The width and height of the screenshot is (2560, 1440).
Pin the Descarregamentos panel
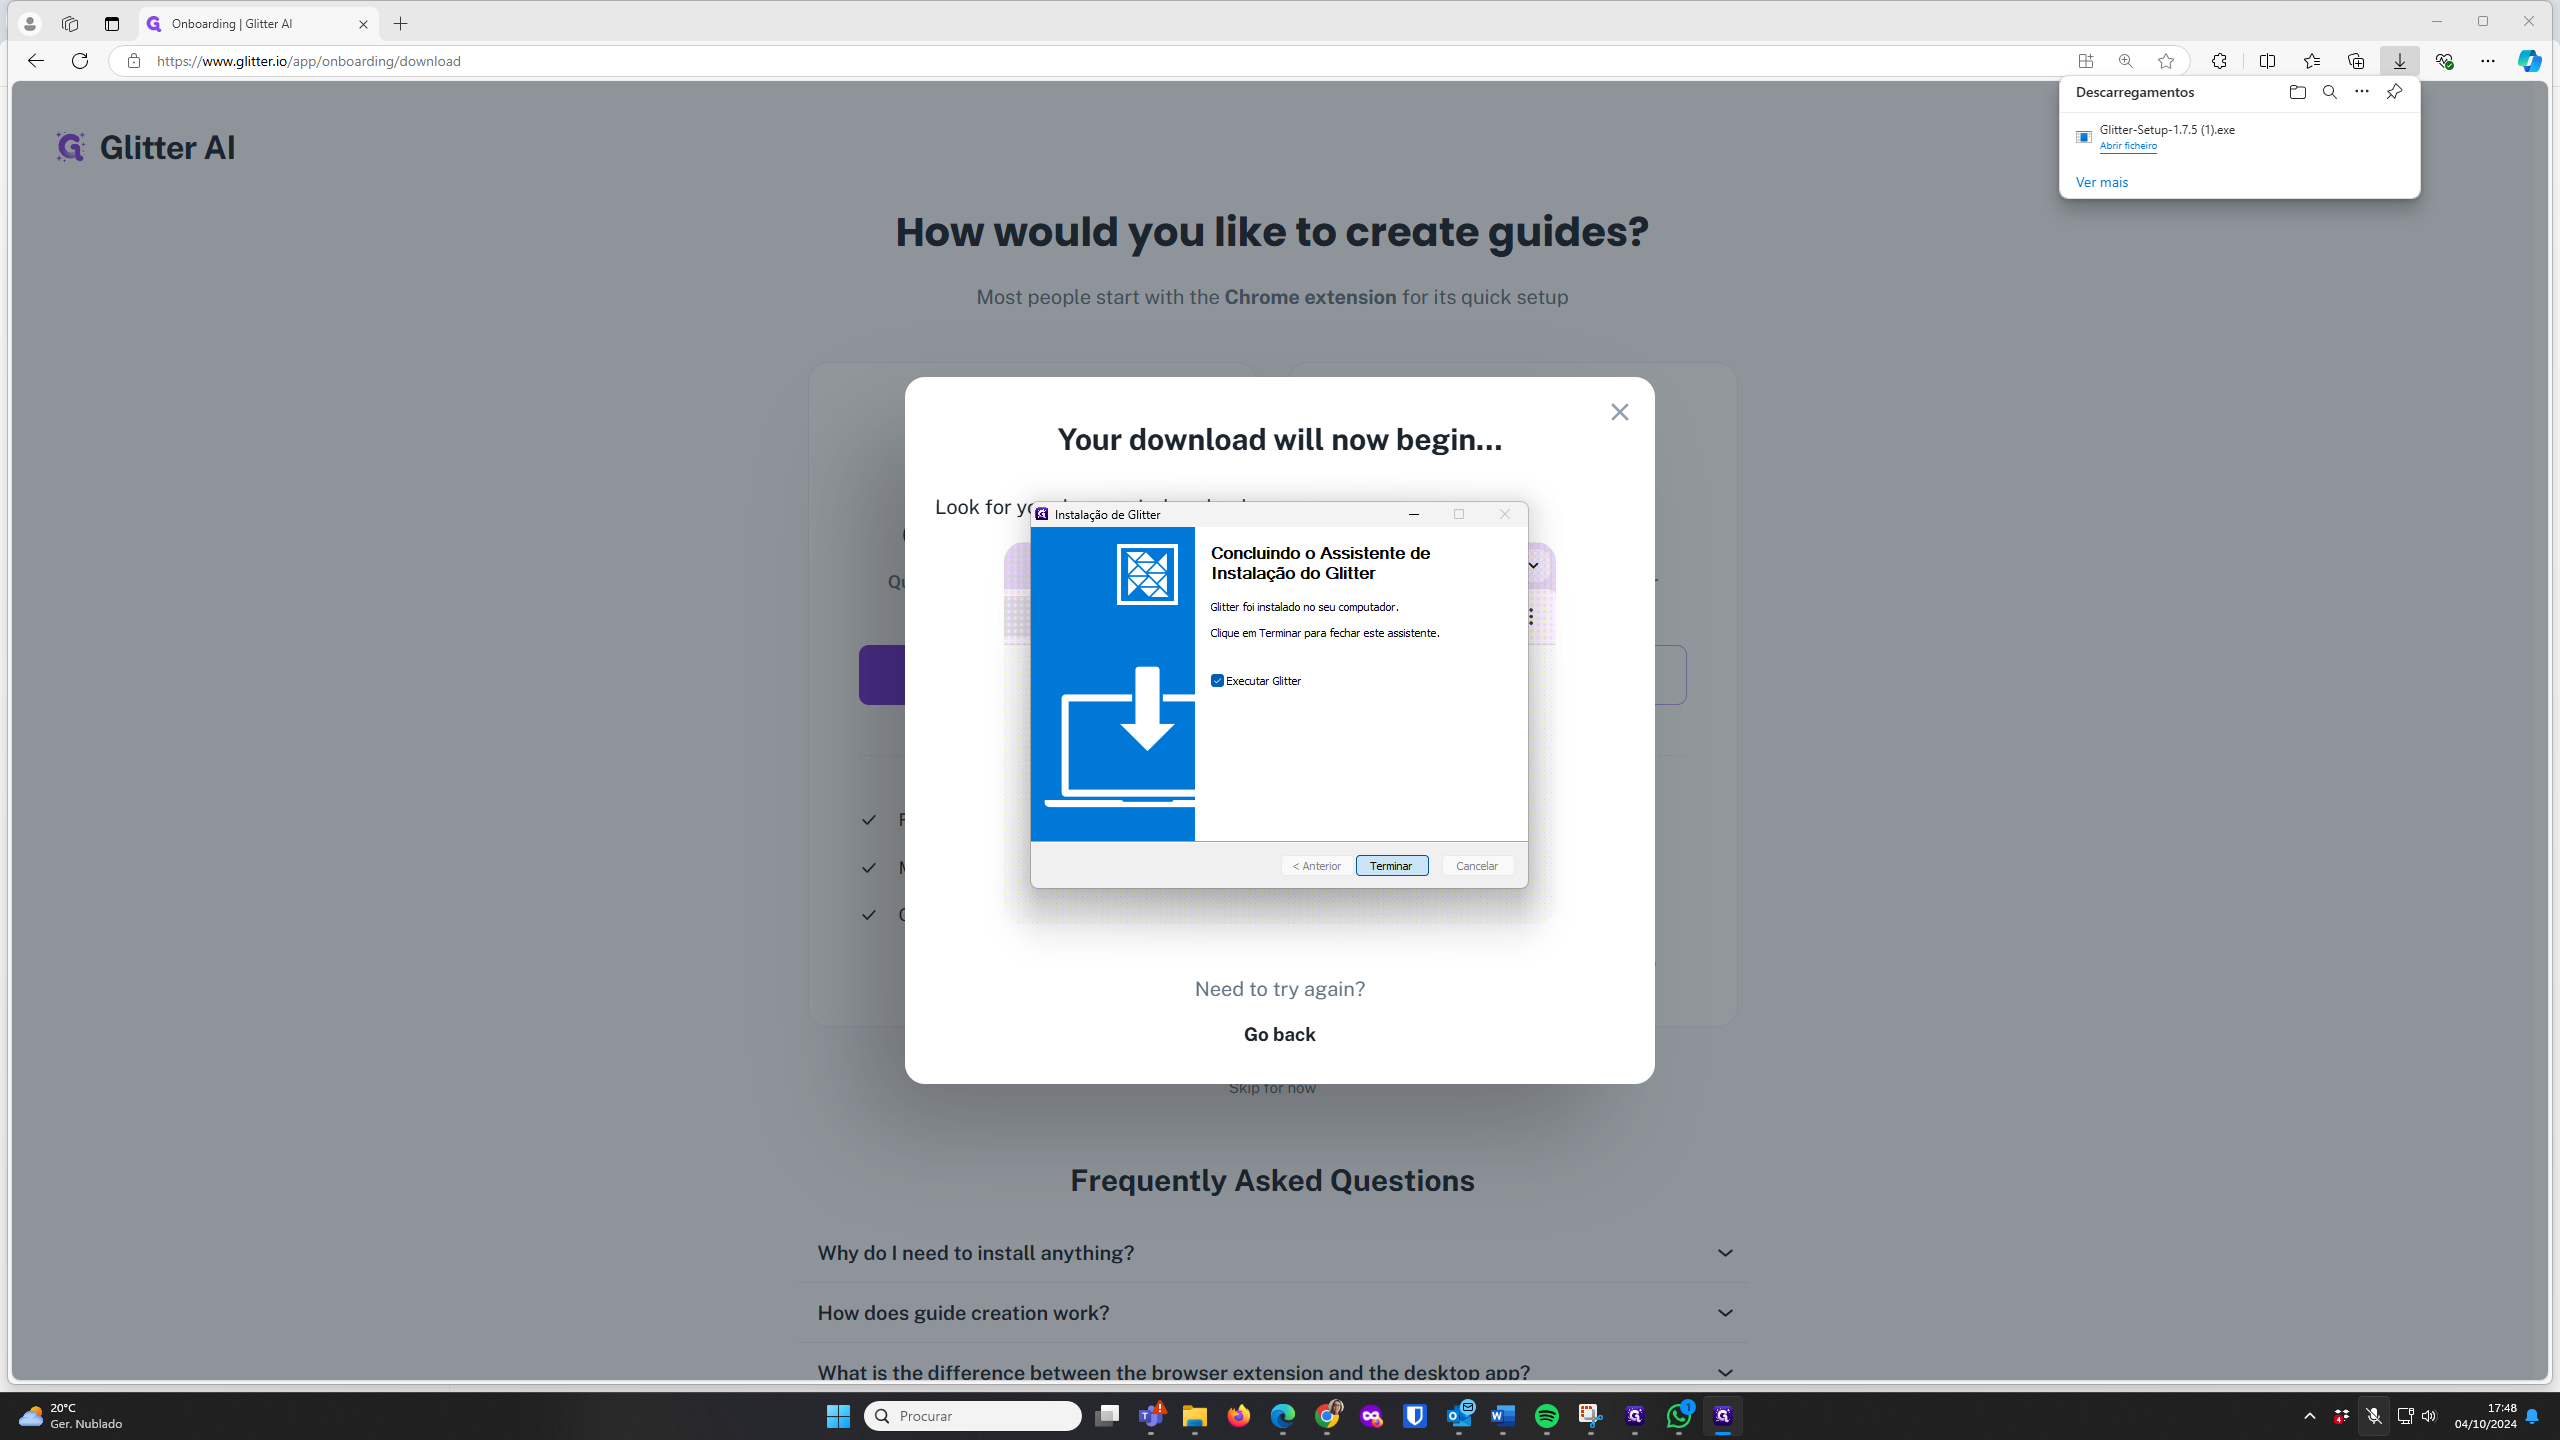point(2394,92)
